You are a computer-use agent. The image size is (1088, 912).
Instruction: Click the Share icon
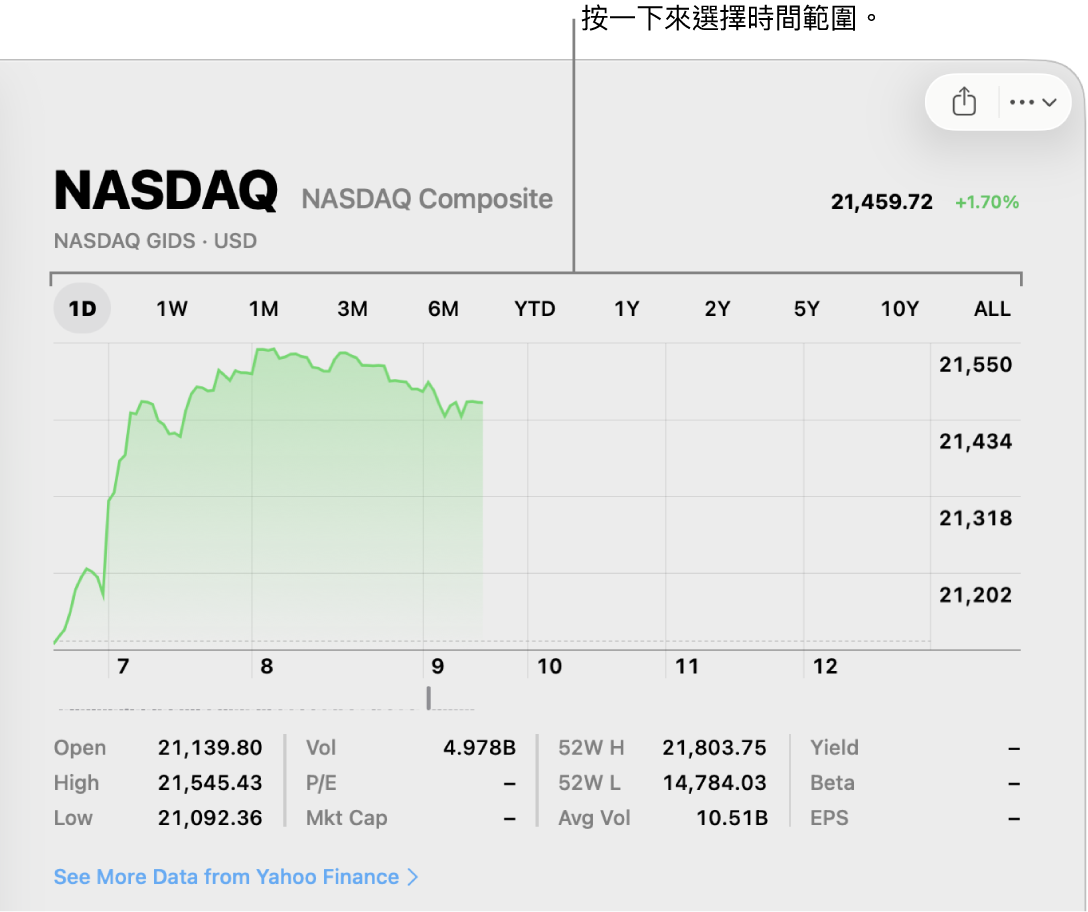coord(963,102)
